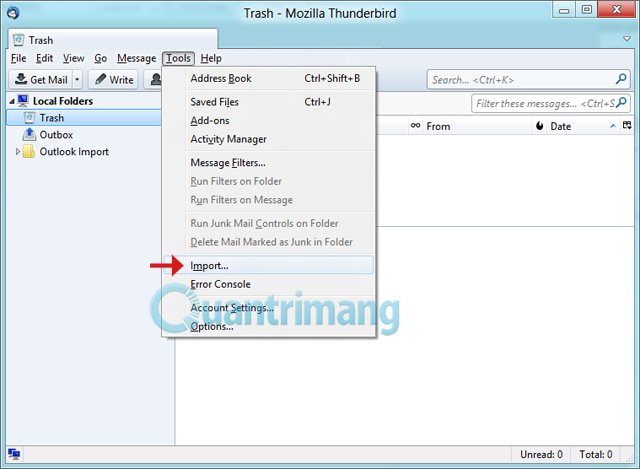Image resolution: width=640 pixels, height=469 pixels.
Task: Minimize the Thunderbird window
Action: click(564, 11)
